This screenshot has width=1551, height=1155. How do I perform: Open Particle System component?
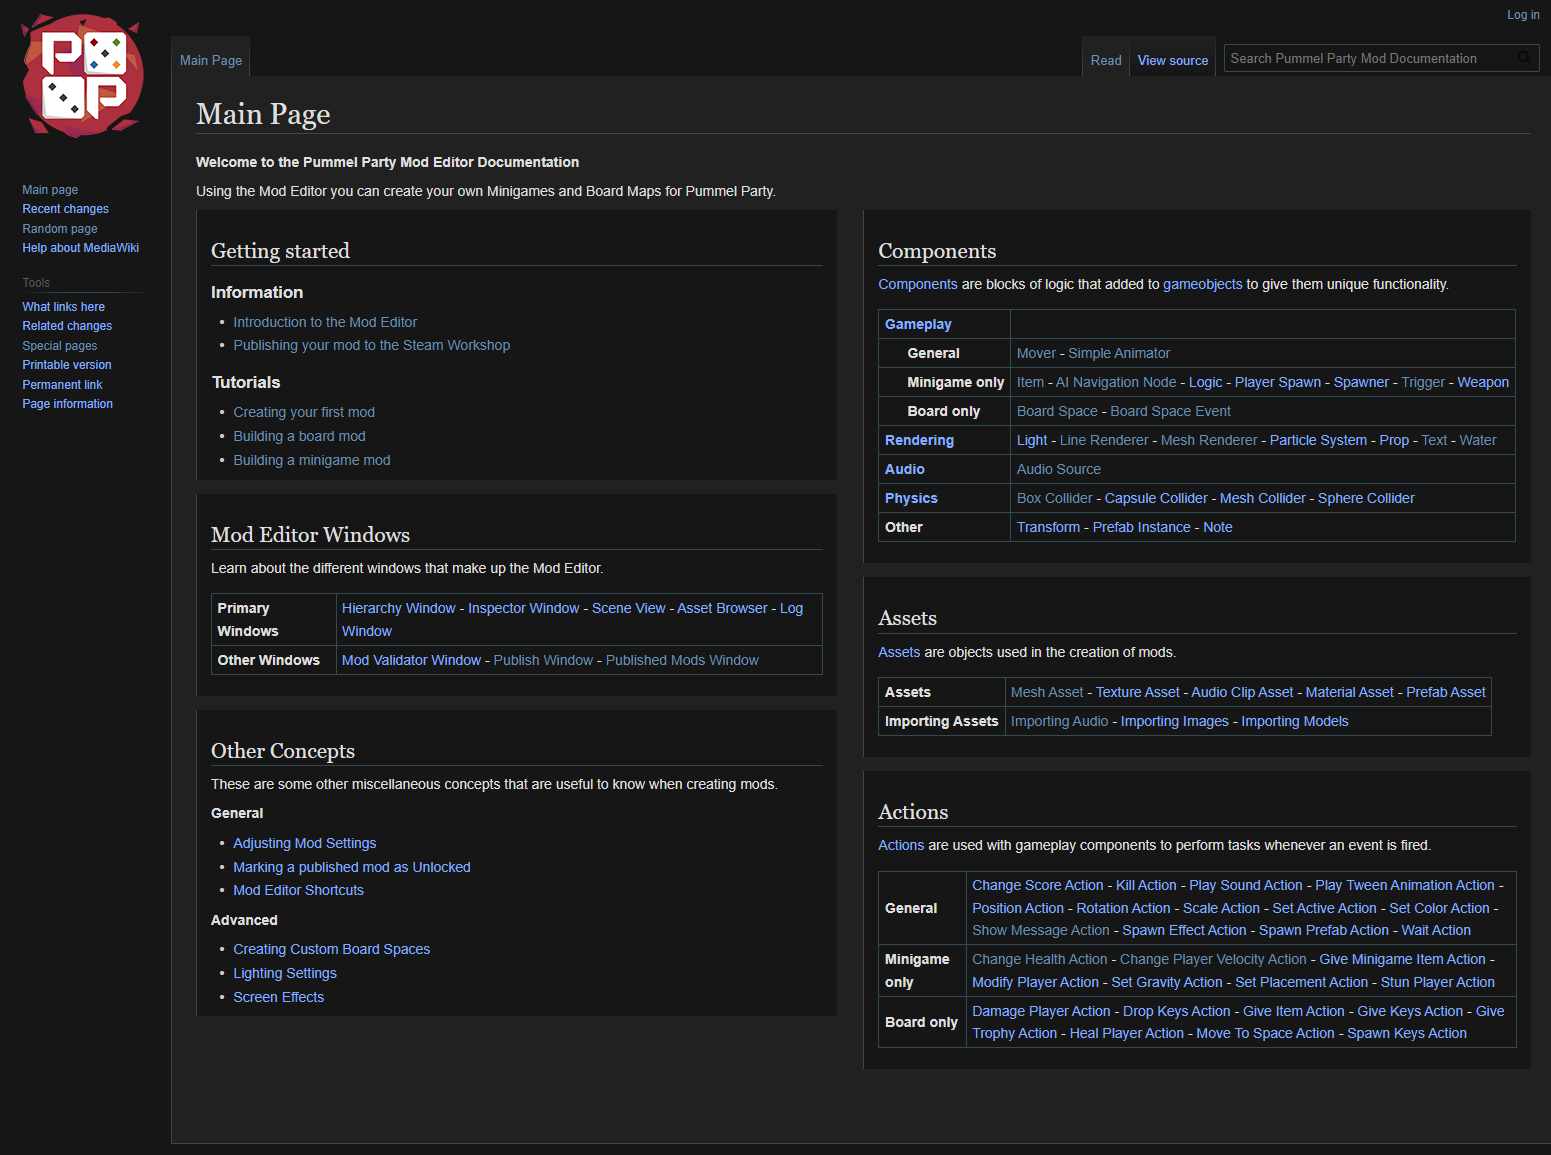pyautogui.click(x=1318, y=440)
